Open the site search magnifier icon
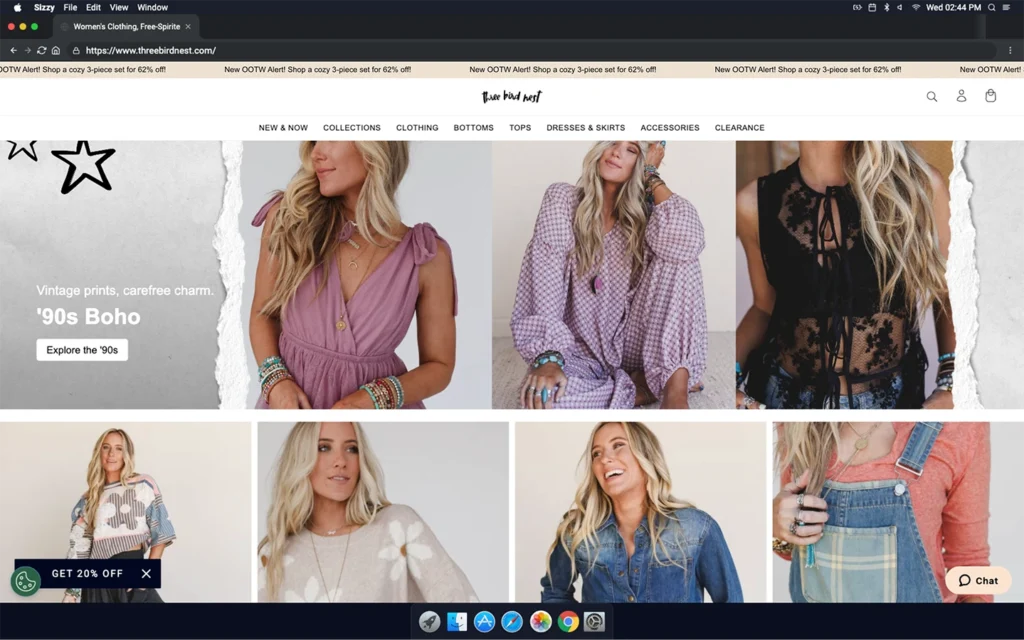This screenshot has width=1024, height=640. click(931, 96)
